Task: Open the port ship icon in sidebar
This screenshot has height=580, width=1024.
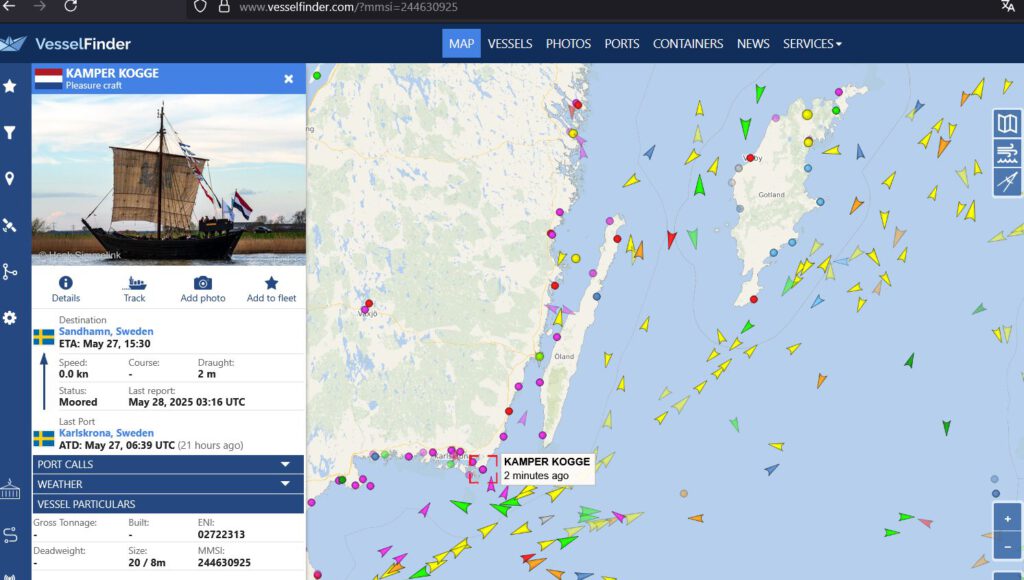Action: (10, 489)
